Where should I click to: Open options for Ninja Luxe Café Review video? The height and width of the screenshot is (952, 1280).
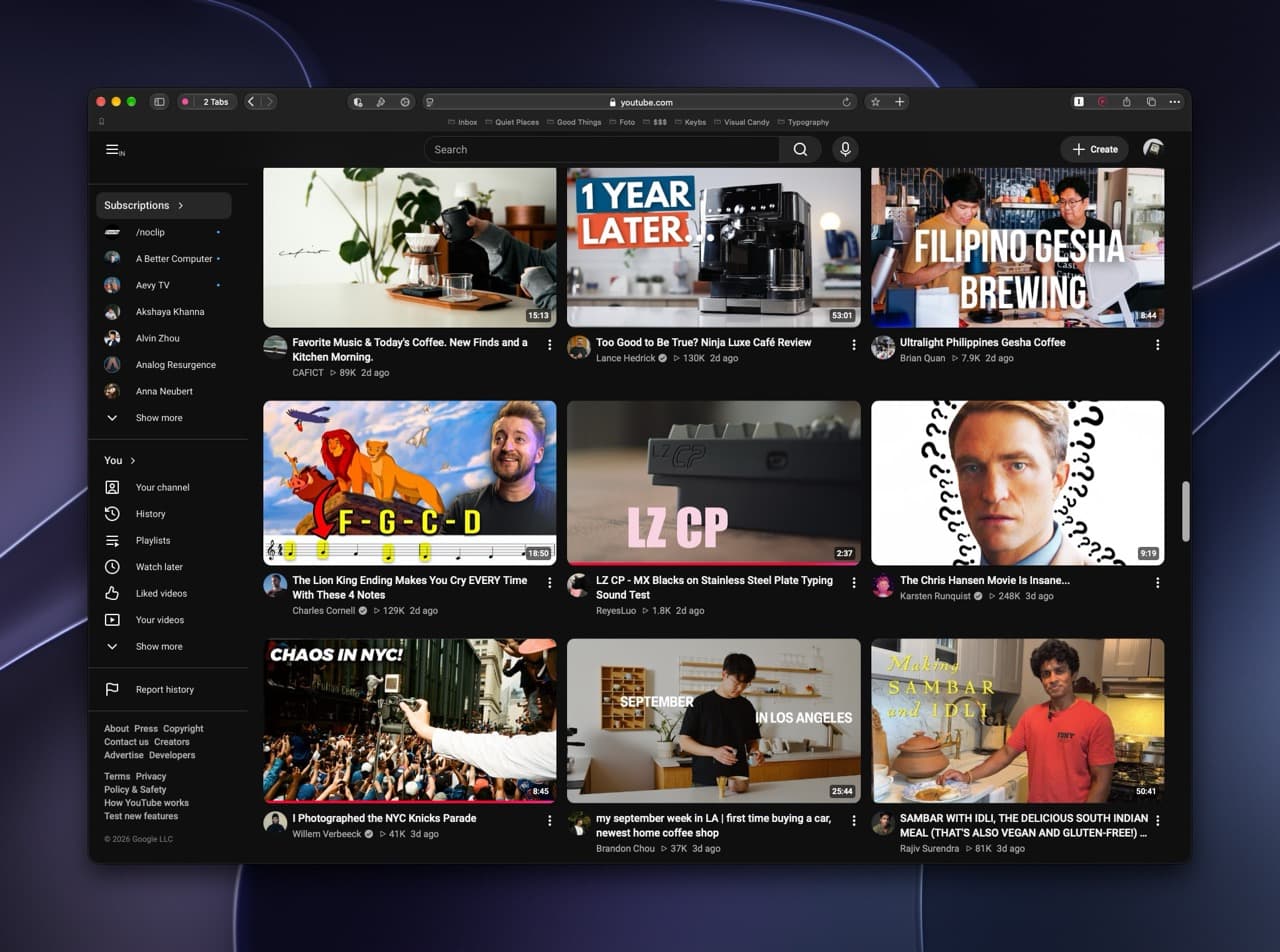(x=854, y=344)
